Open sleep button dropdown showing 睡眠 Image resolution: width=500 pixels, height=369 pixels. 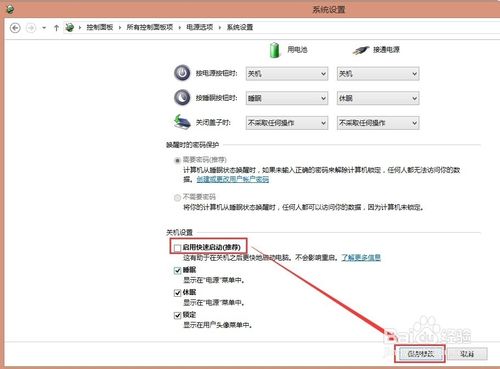tap(287, 98)
